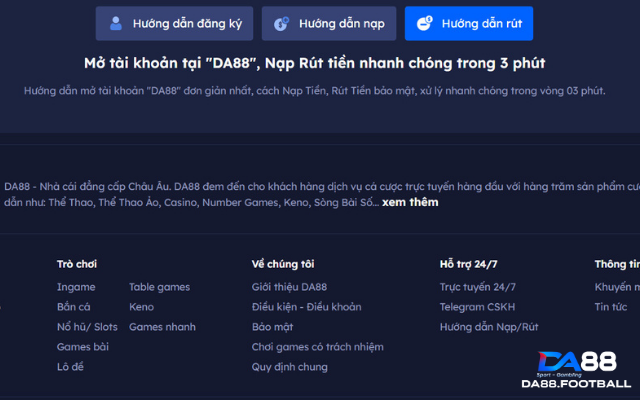
Task: Open Games nhanh link
Action: tap(162, 327)
